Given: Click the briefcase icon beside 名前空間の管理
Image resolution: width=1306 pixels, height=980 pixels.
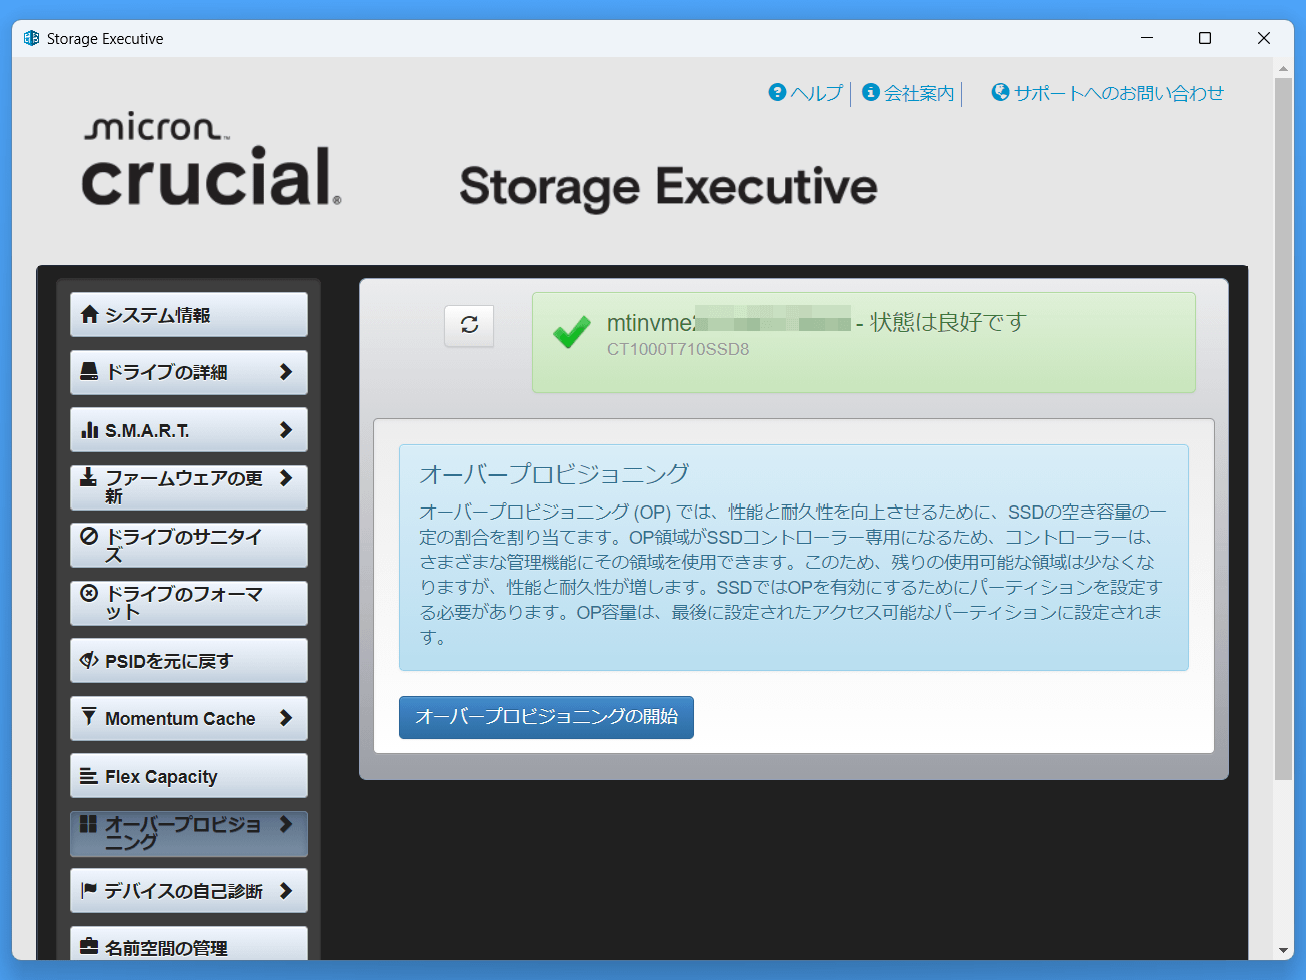Looking at the screenshot, I should tap(89, 946).
